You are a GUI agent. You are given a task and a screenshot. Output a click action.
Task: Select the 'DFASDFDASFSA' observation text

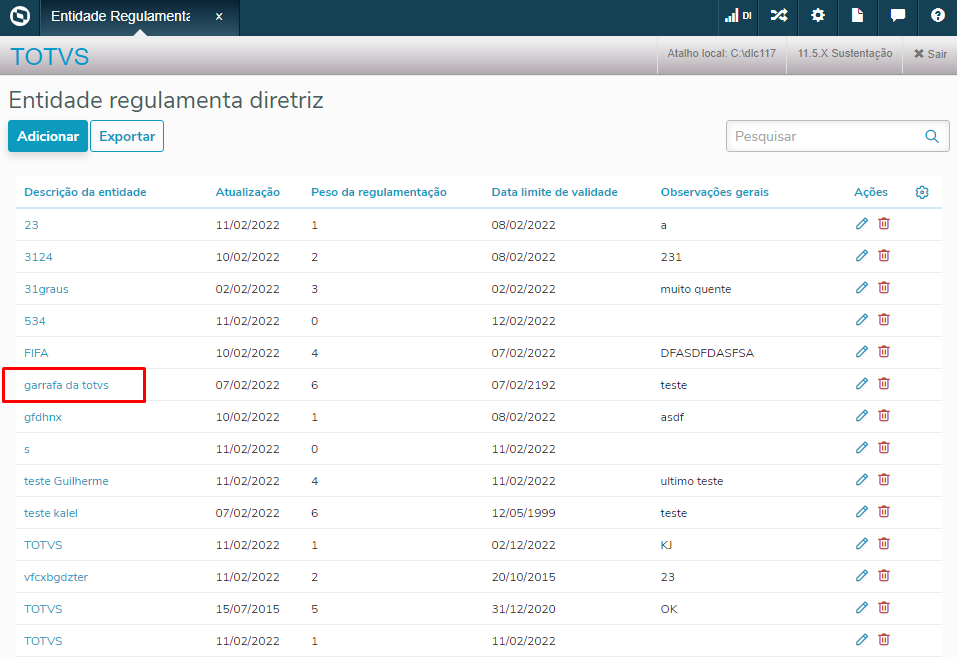pos(707,353)
